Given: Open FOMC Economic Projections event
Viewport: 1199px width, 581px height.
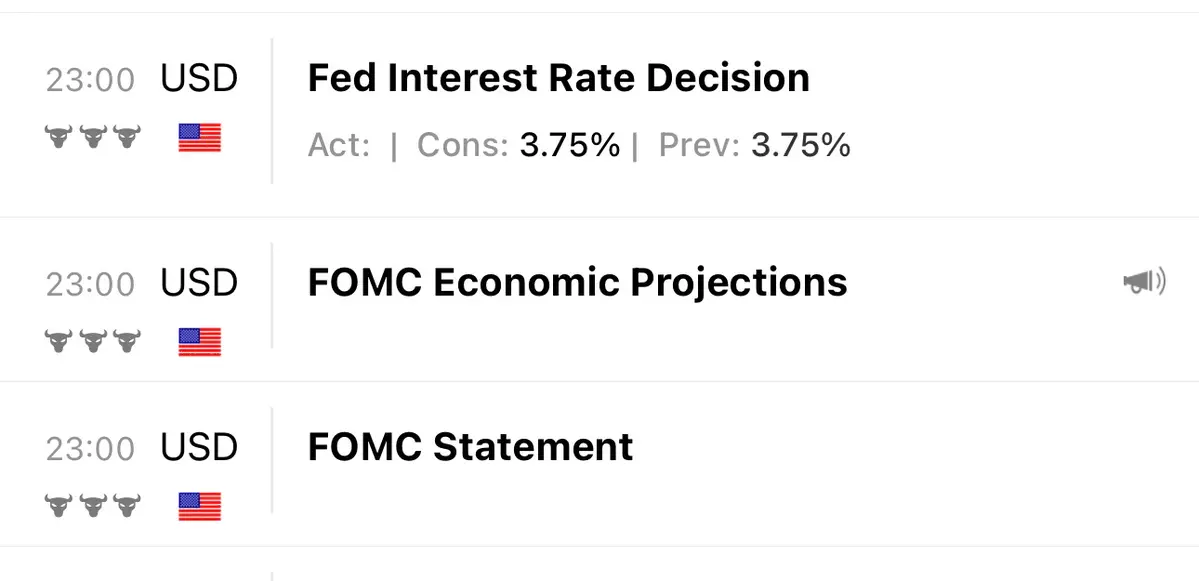Looking at the screenshot, I should [x=577, y=283].
